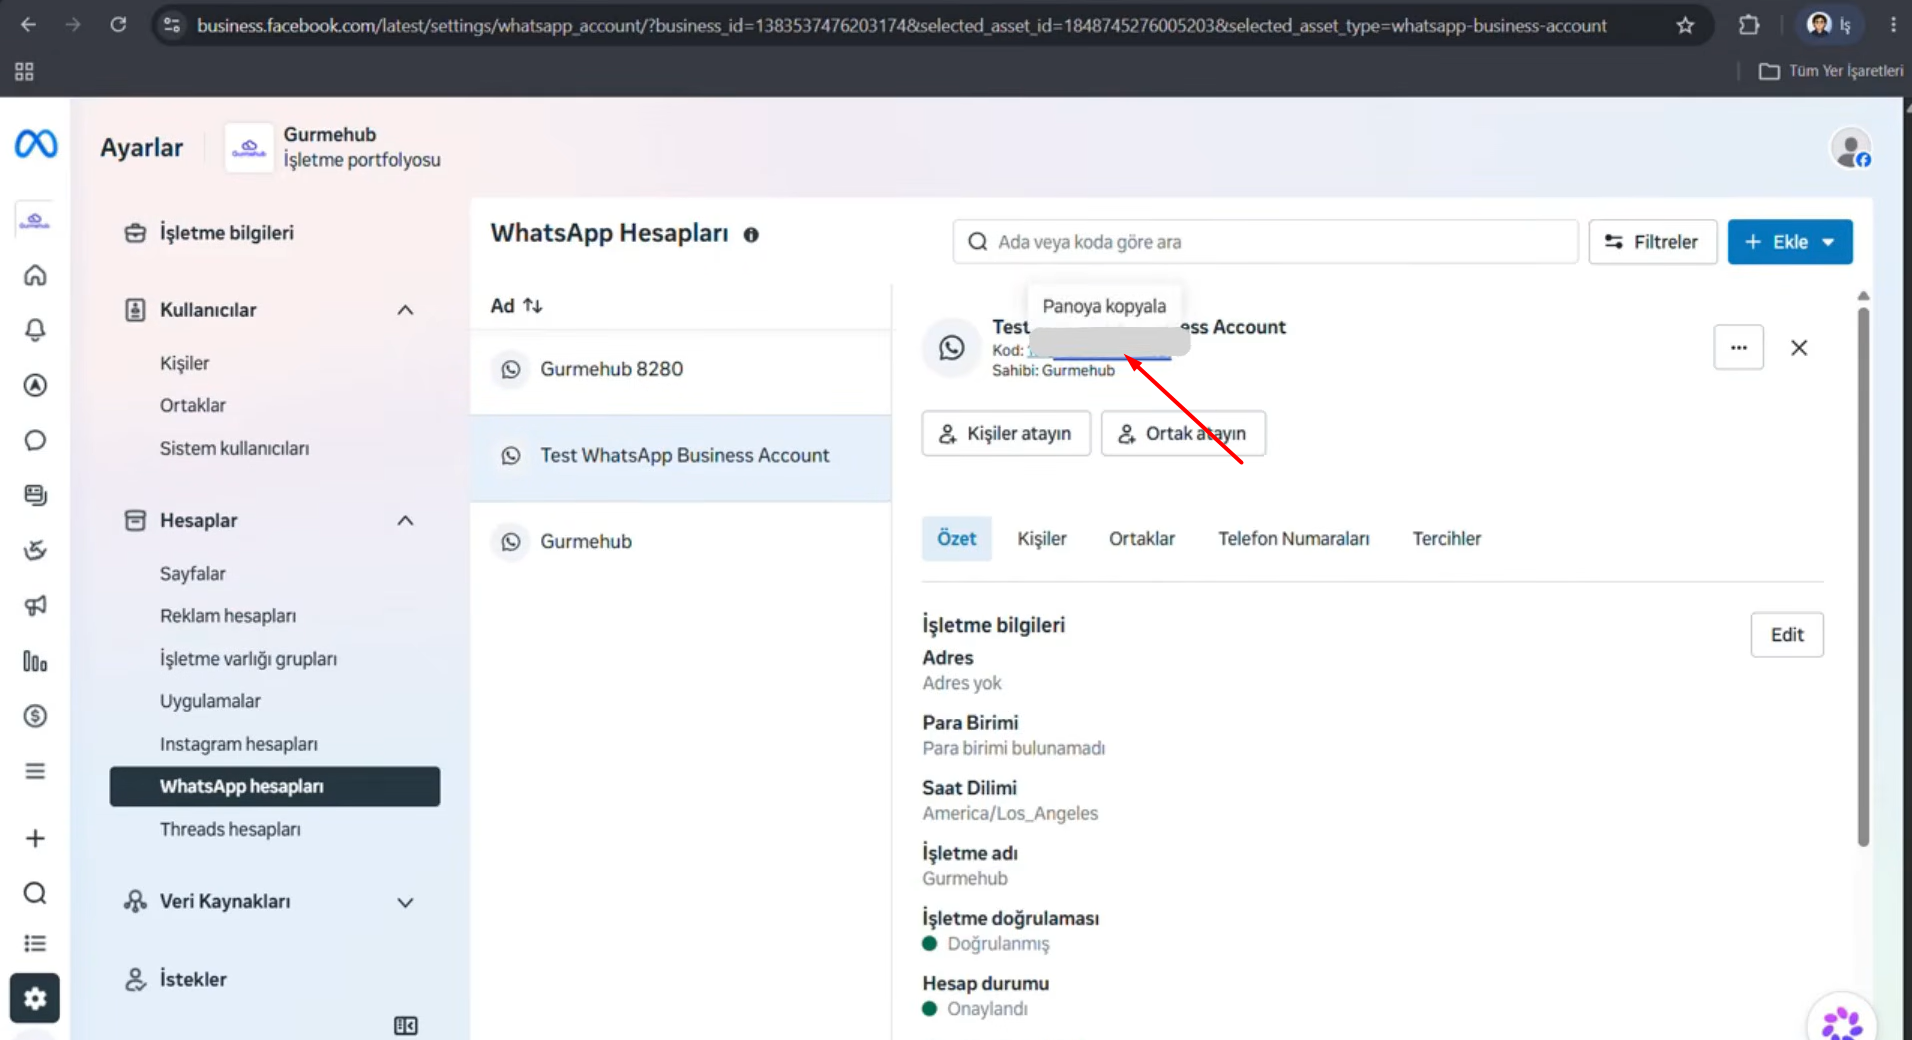Click the info icon beside WhatsApp Hesapları

point(751,234)
